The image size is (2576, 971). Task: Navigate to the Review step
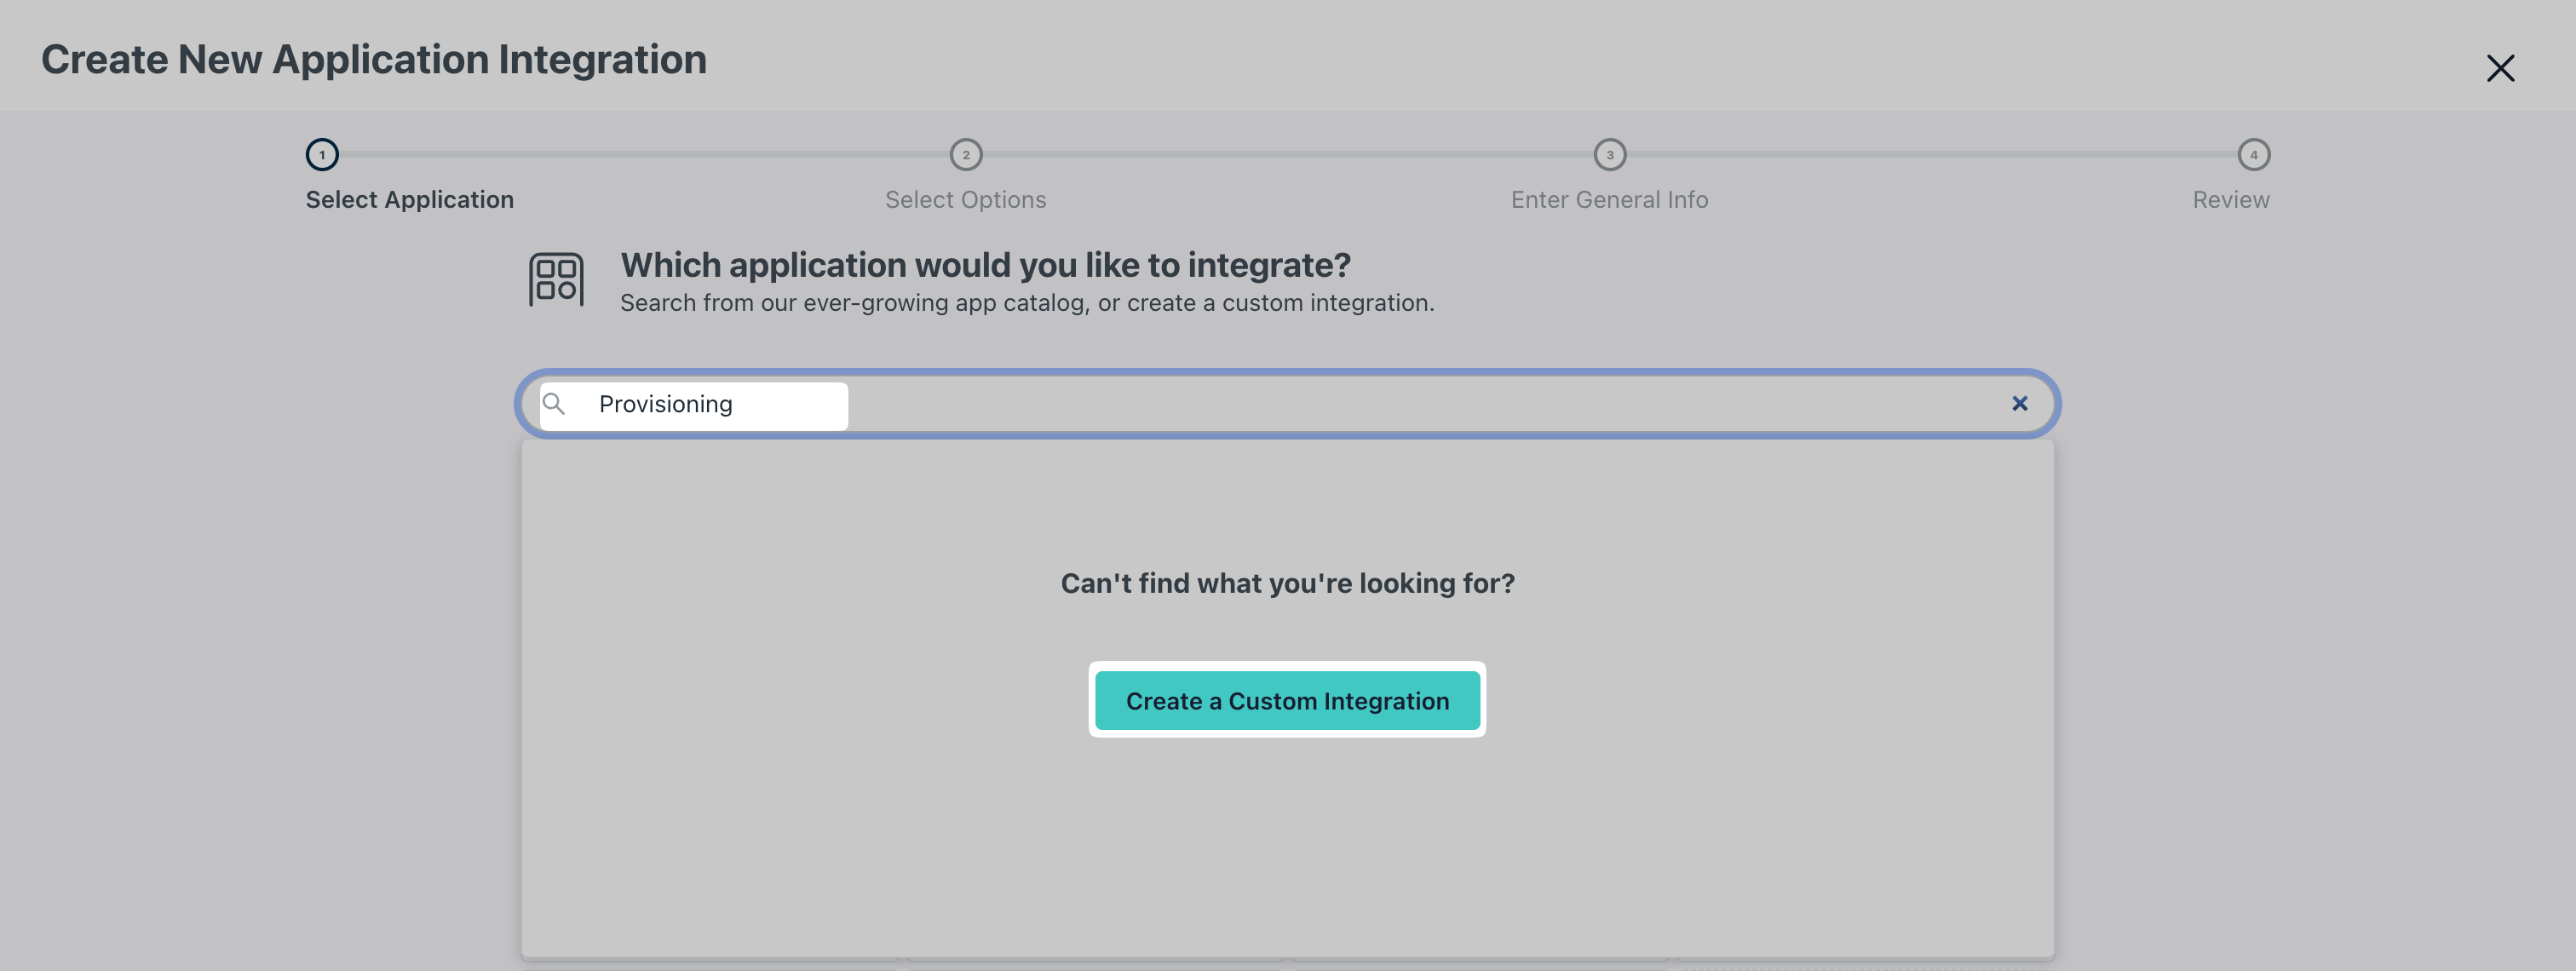pos(2230,199)
